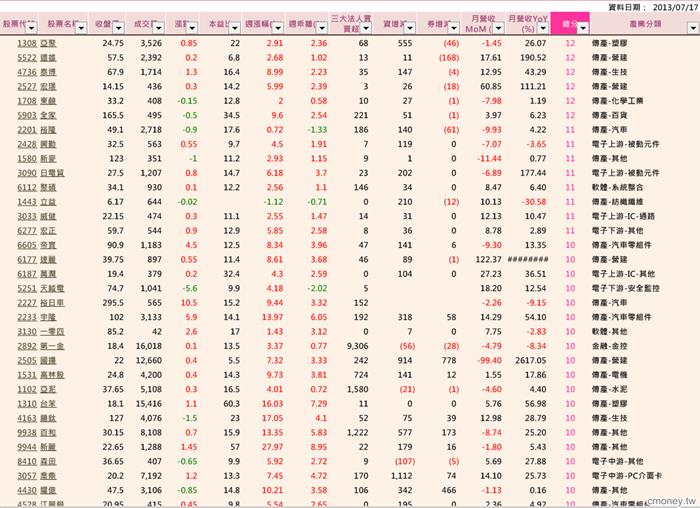
Task: Open stock code link 1310
Action: (27, 404)
